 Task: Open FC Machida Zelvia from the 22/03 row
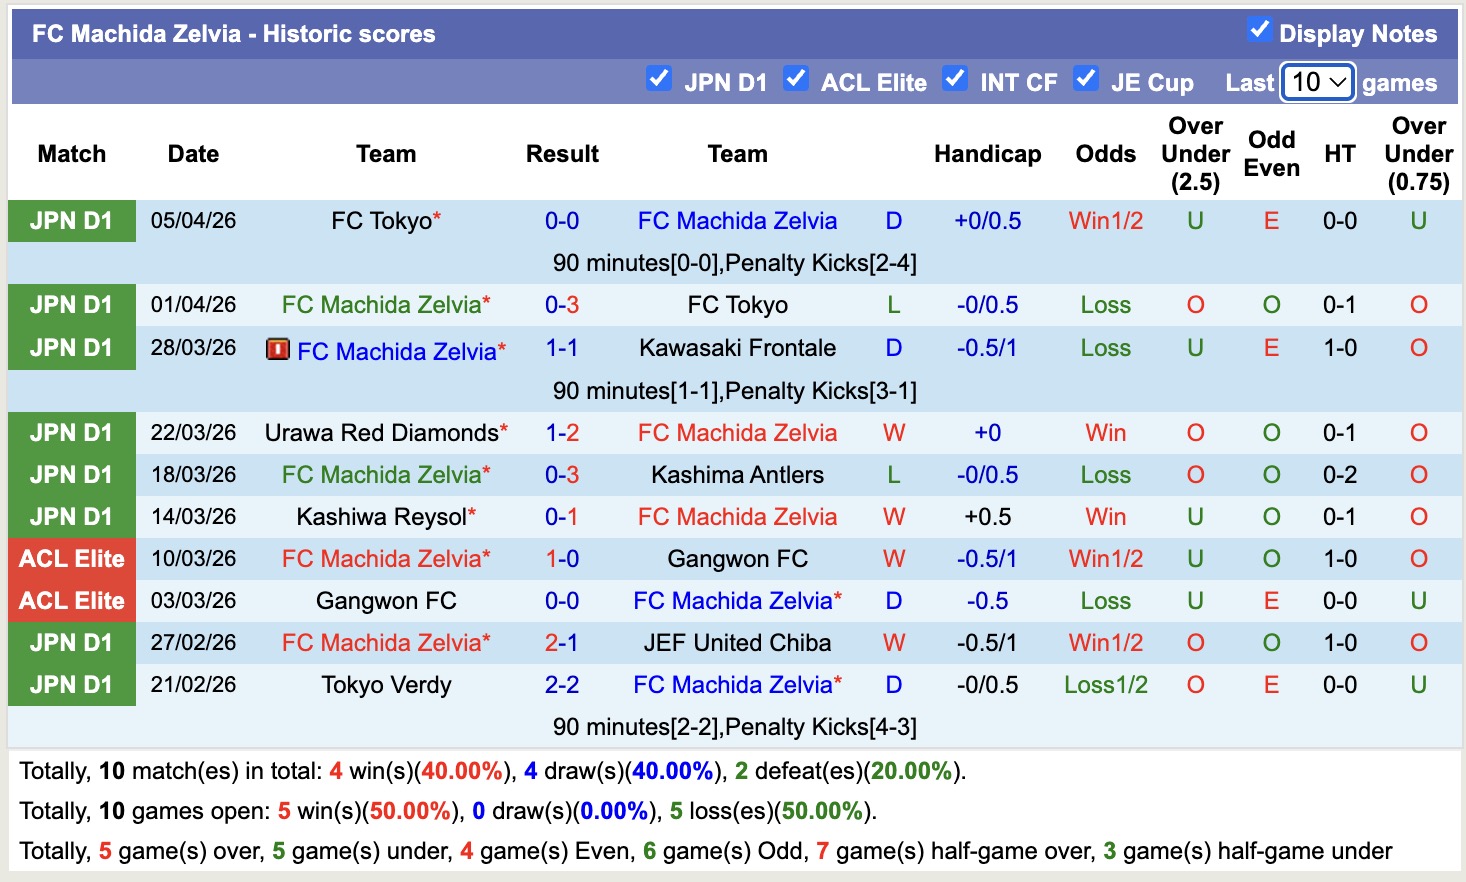point(737,432)
